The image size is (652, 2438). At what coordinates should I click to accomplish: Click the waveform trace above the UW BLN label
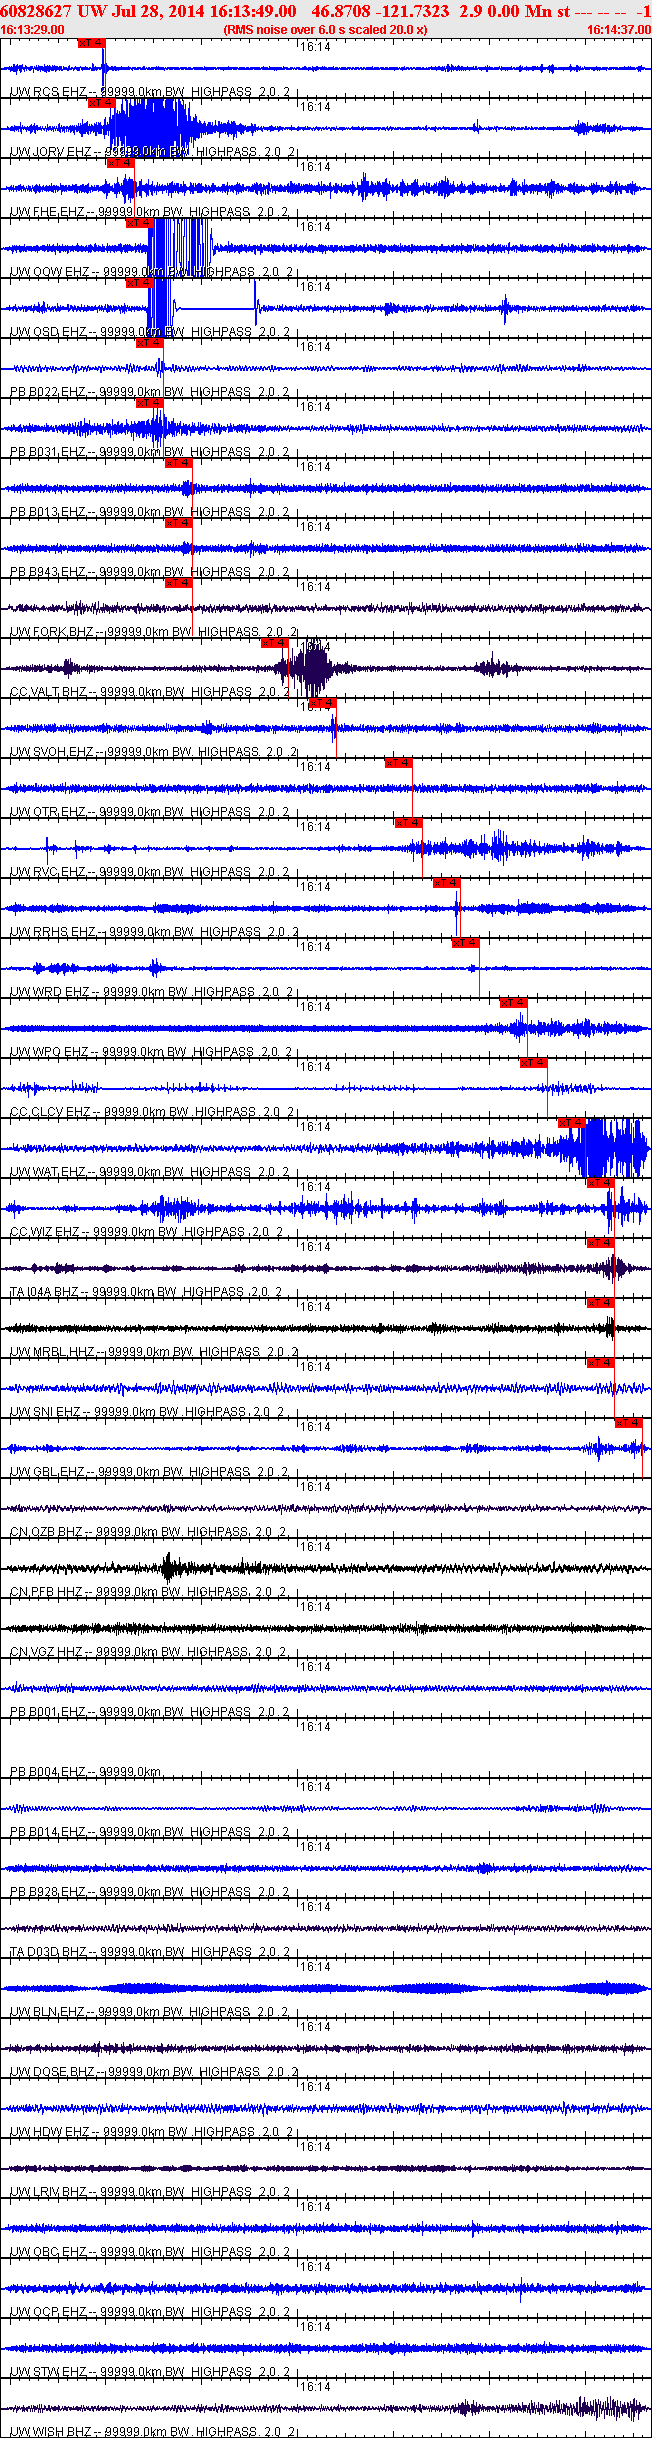click(x=326, y=1988)
